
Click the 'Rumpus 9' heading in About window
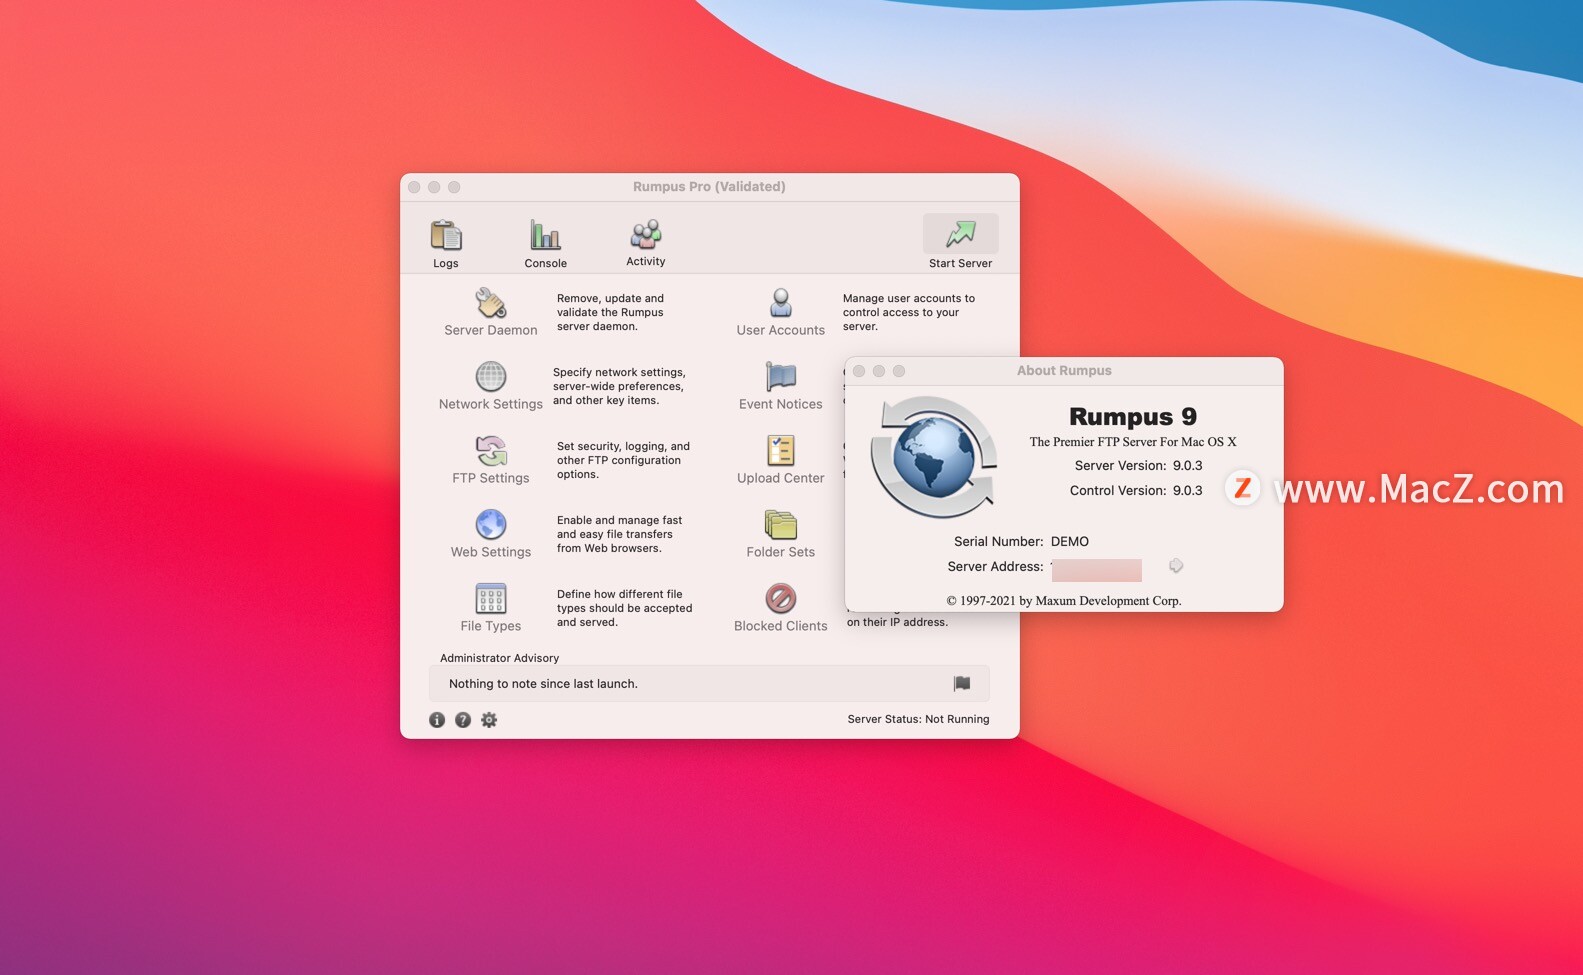(x=1133, y=416)
